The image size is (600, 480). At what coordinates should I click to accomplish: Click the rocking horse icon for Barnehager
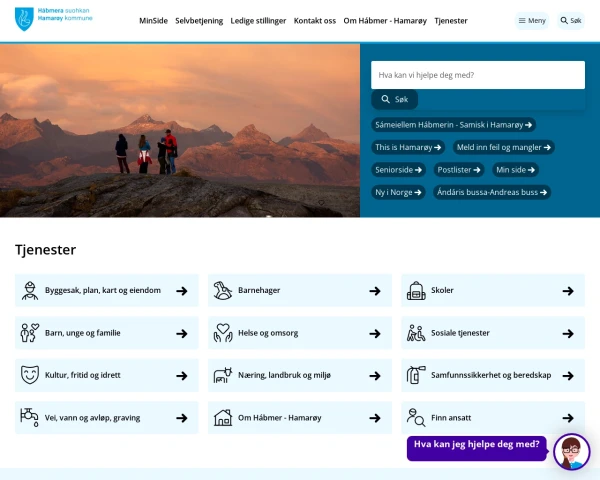(223, 291)
